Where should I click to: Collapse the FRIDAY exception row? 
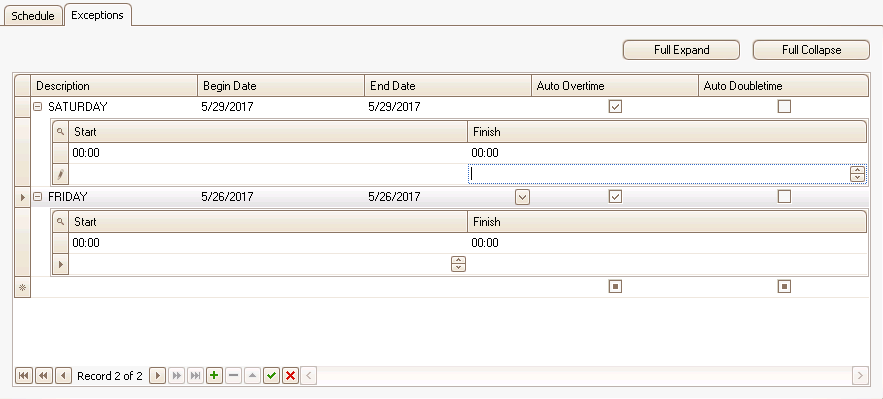[x=38, y=197]
